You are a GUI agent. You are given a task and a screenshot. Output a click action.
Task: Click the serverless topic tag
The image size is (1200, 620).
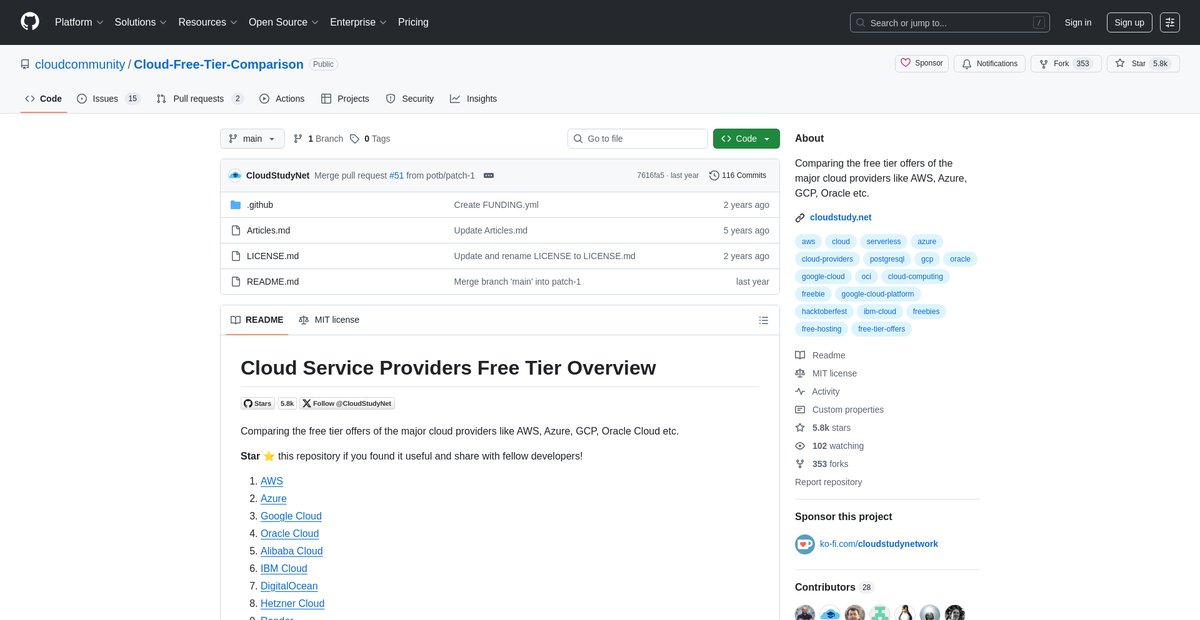click(x=883, y=241)
